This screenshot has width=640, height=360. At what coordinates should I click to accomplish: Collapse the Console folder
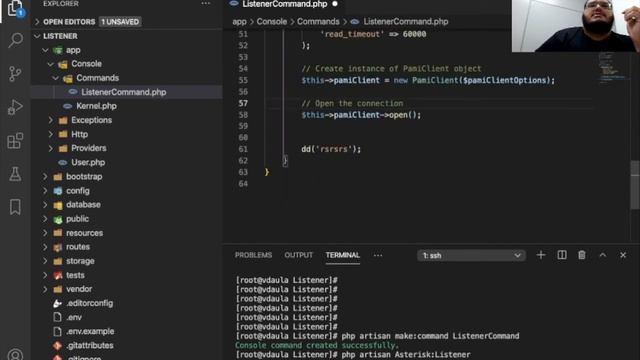point(50,64)
